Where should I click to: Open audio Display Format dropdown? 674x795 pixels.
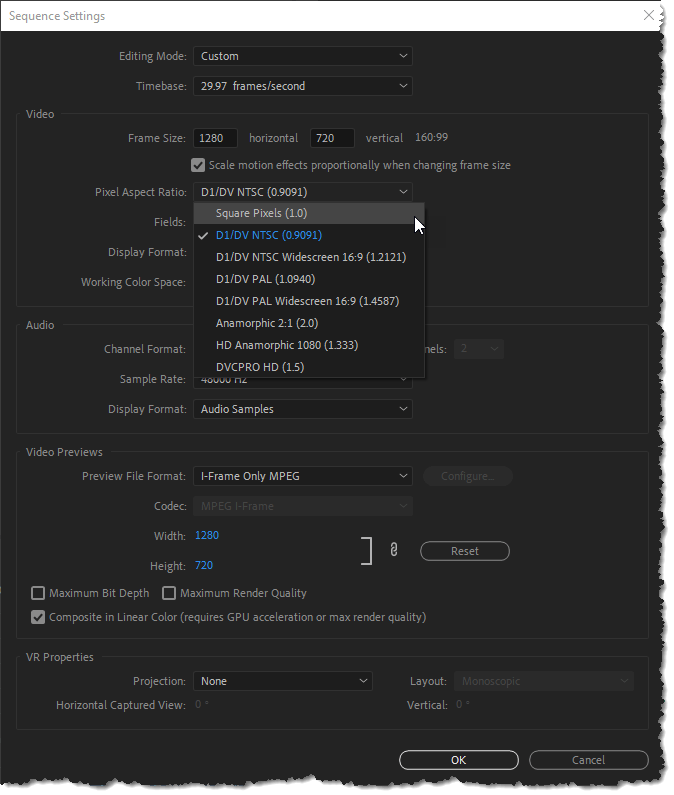tap(302, 409)
